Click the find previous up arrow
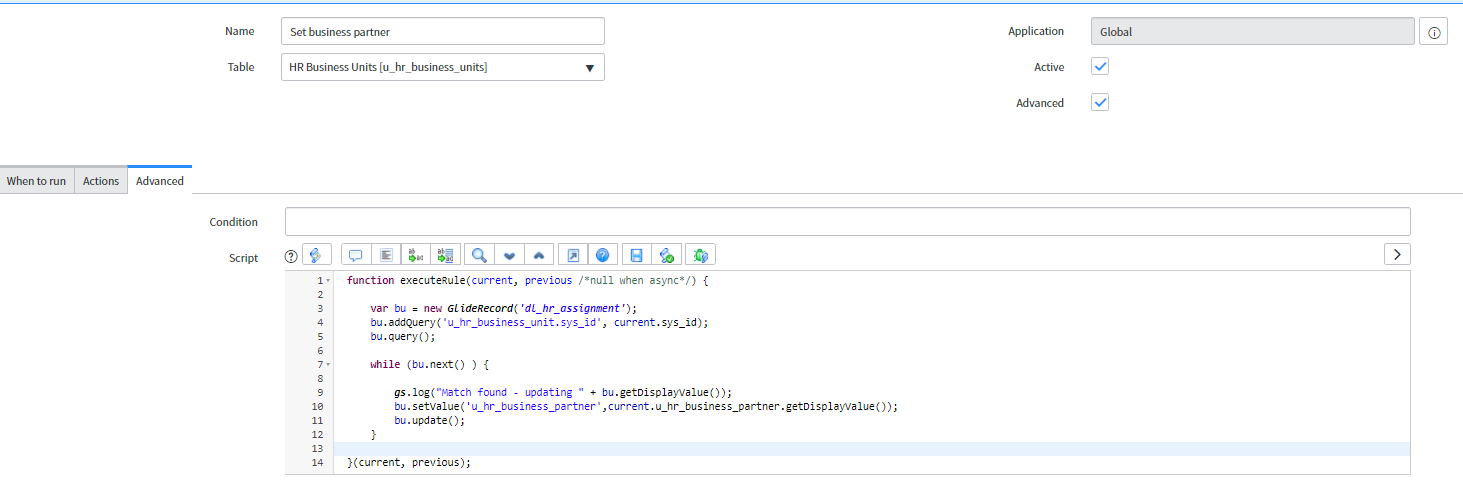This screenshot has height=483, width=1463. pos(538,256)
